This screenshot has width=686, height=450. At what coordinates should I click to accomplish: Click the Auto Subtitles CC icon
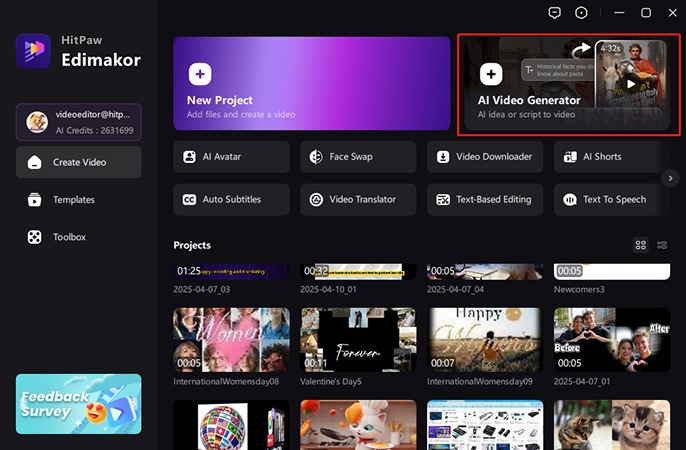(189, 200)
